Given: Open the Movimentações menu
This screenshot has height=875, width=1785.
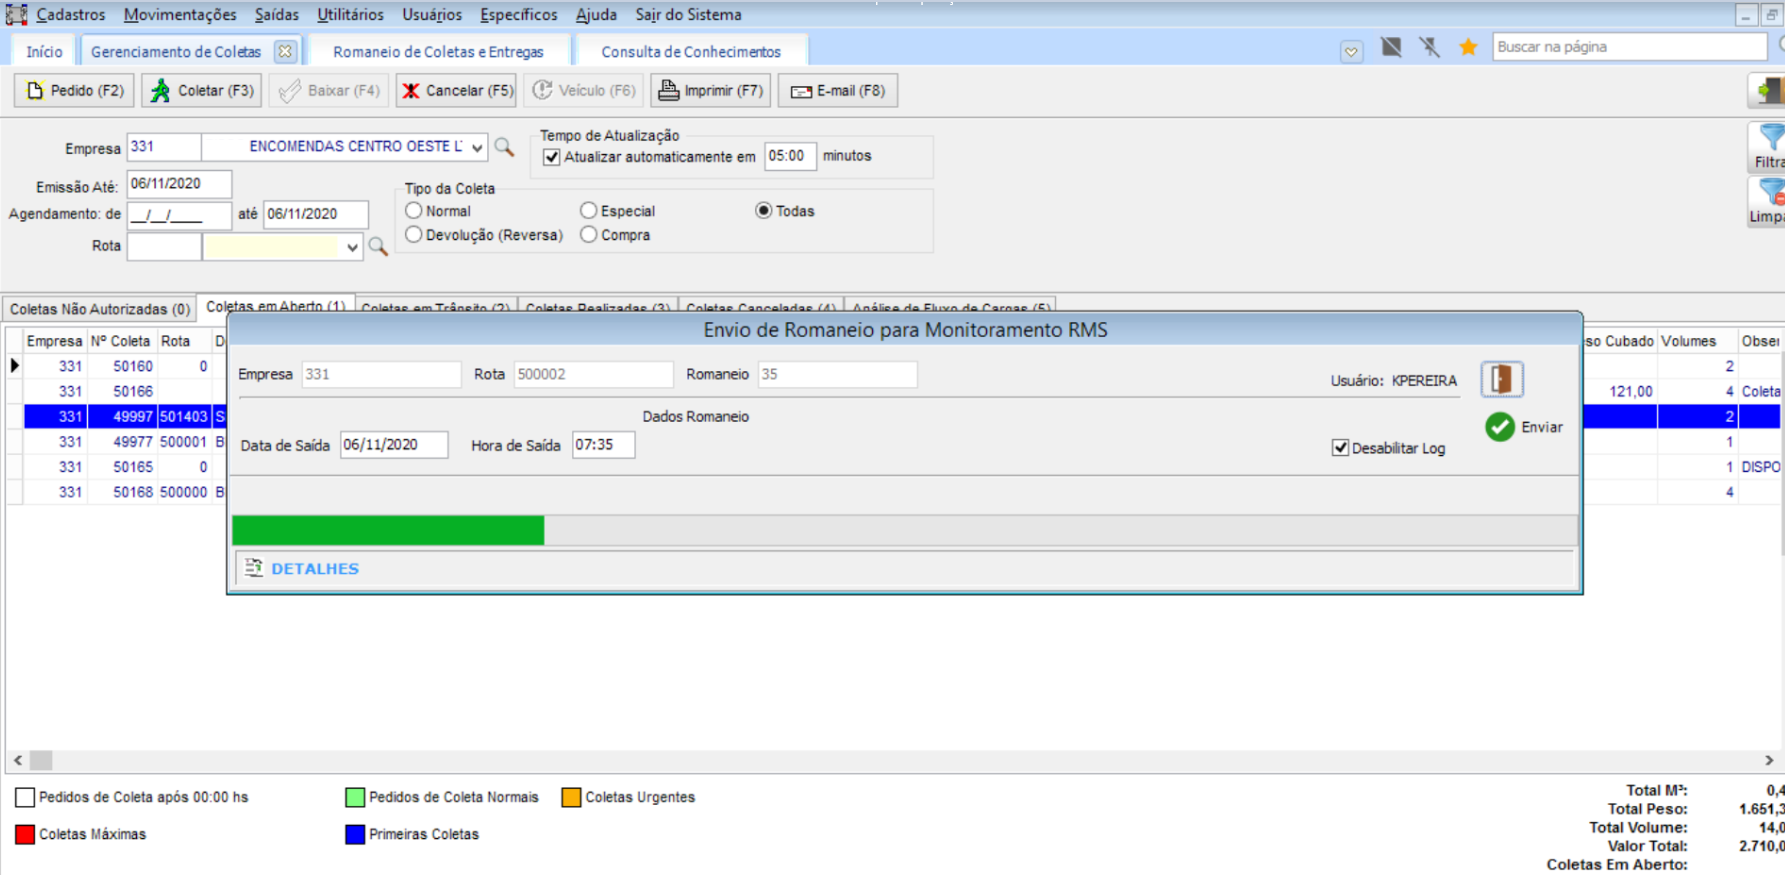Looking at the screenshot, I should pos(180,15).
